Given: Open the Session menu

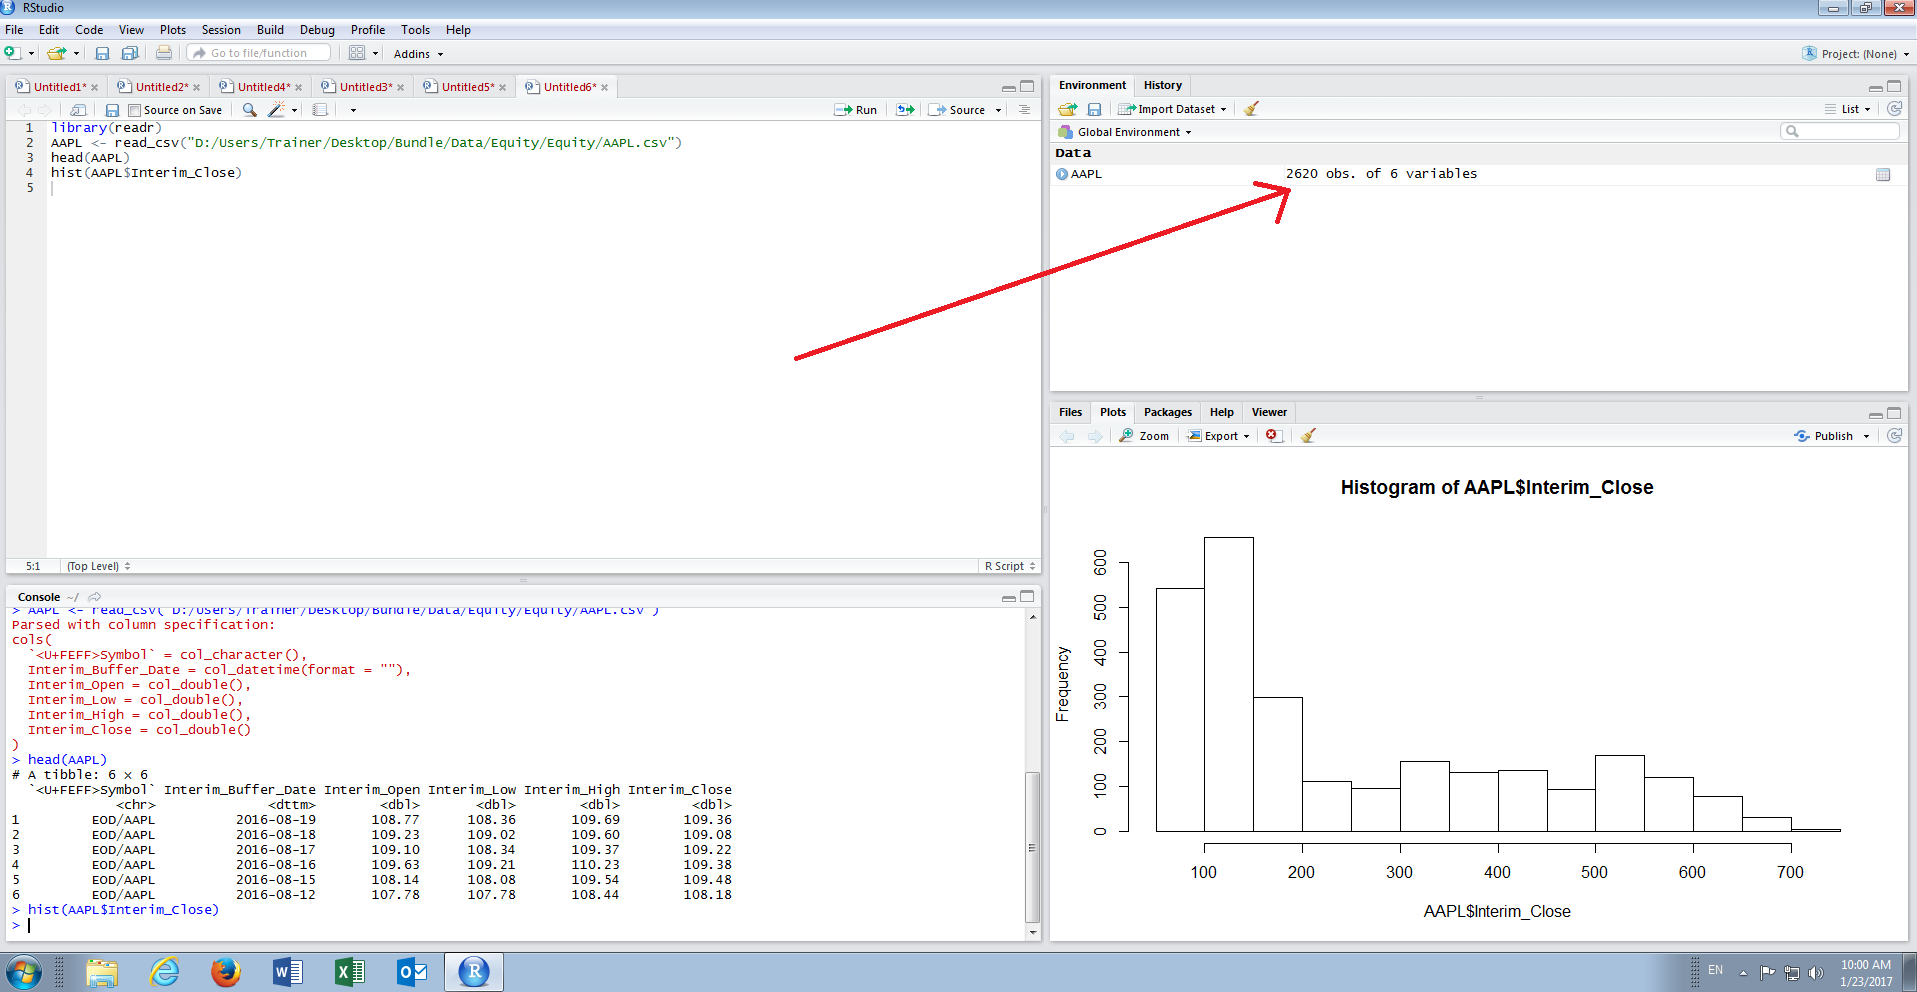Looking at the screenshot, I should coord(221,30).
